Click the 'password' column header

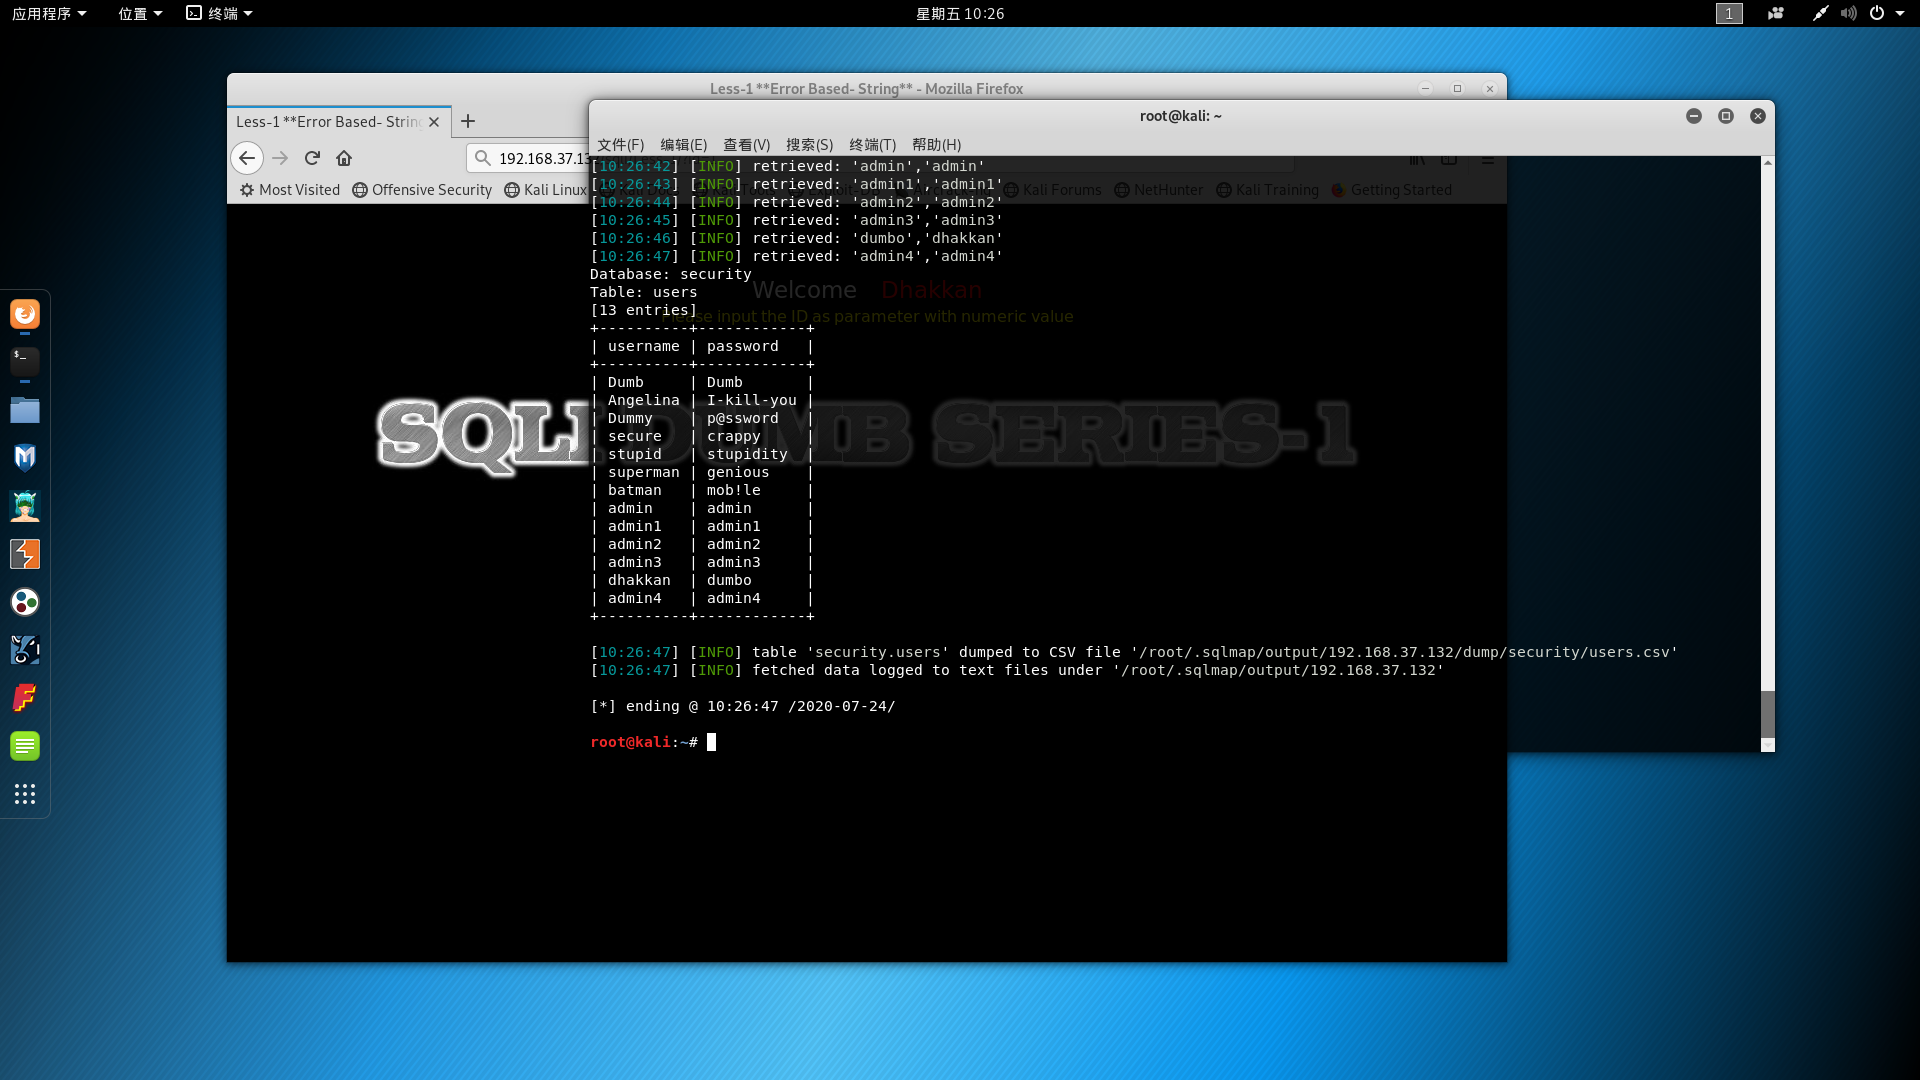click(x=742, y=346)
